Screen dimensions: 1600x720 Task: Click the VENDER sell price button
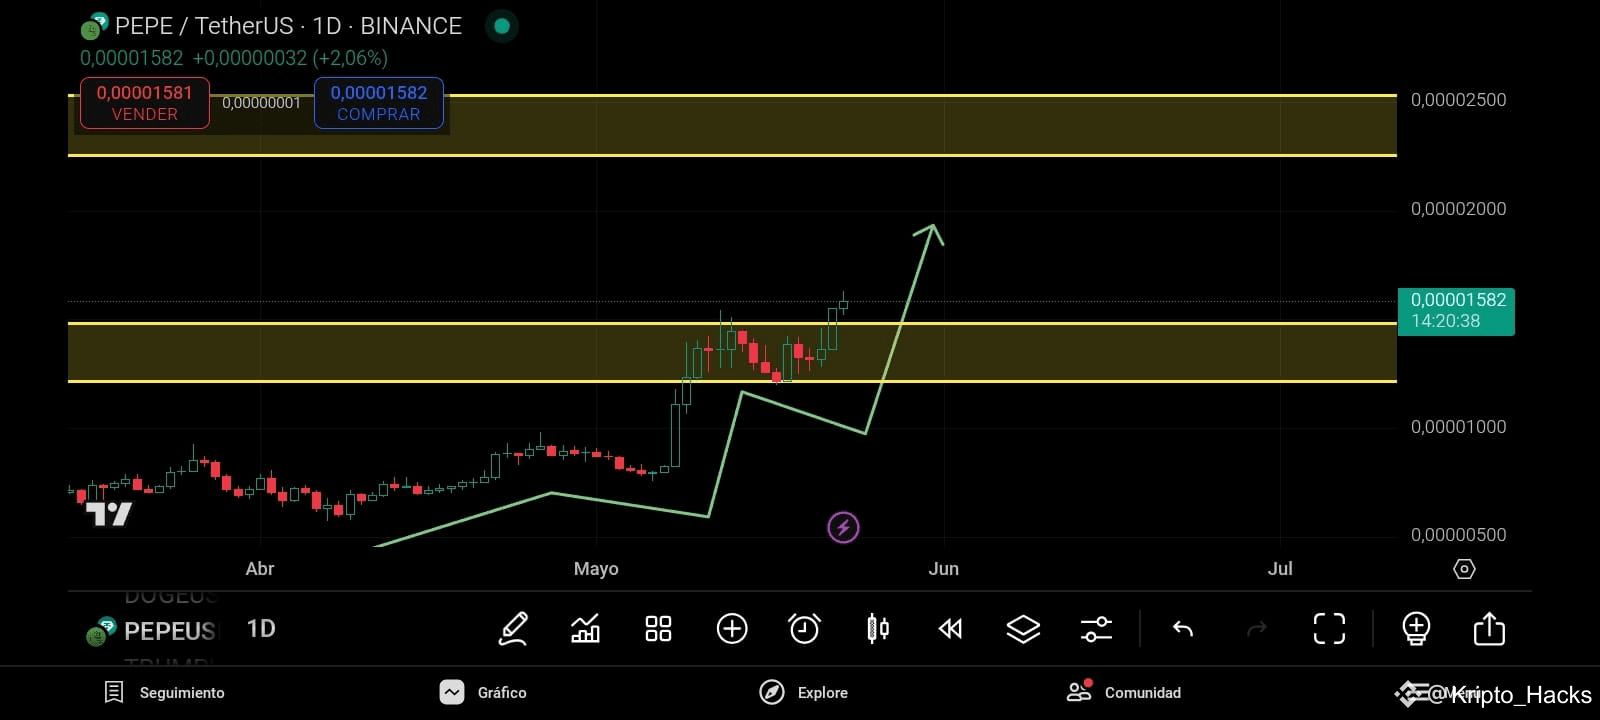click(145, 103)
